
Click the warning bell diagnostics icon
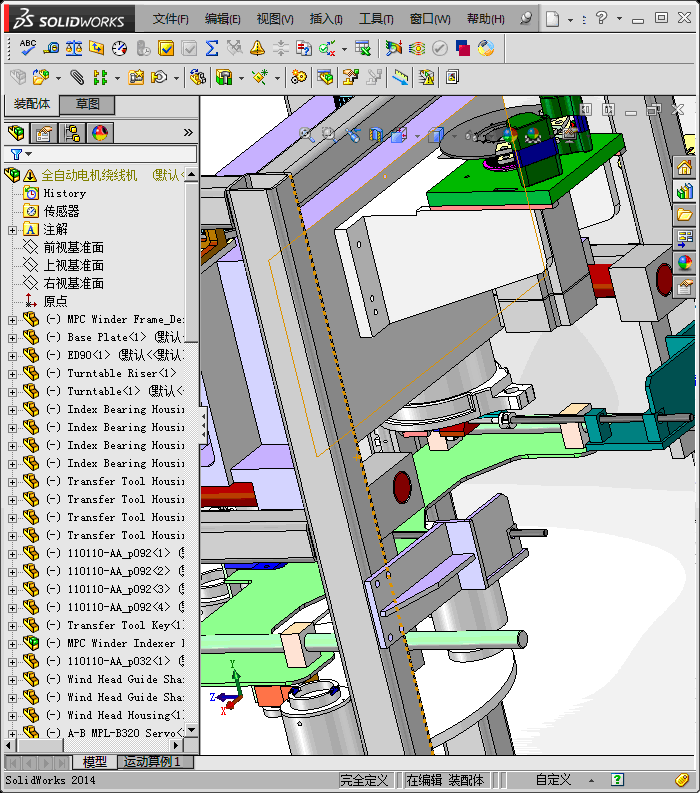coord(257,48)
